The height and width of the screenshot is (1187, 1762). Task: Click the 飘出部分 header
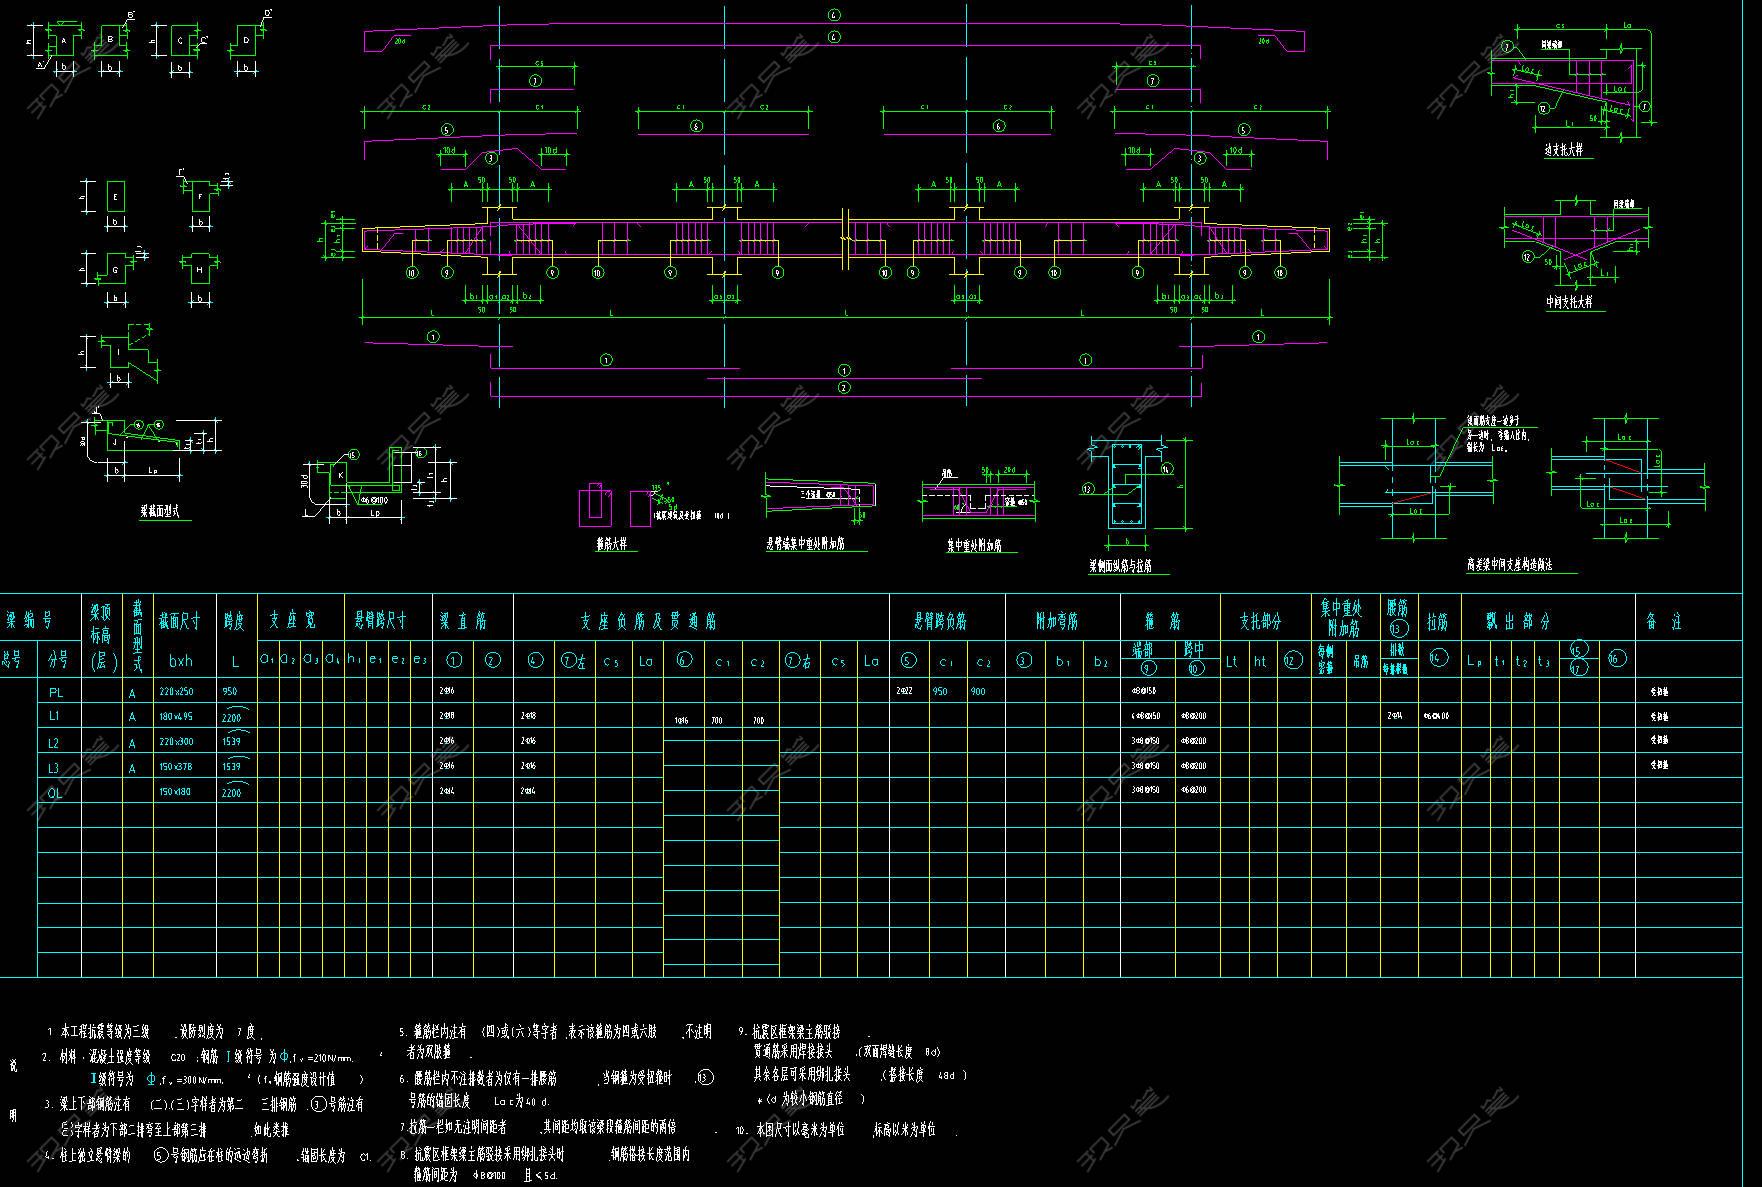1518,622
